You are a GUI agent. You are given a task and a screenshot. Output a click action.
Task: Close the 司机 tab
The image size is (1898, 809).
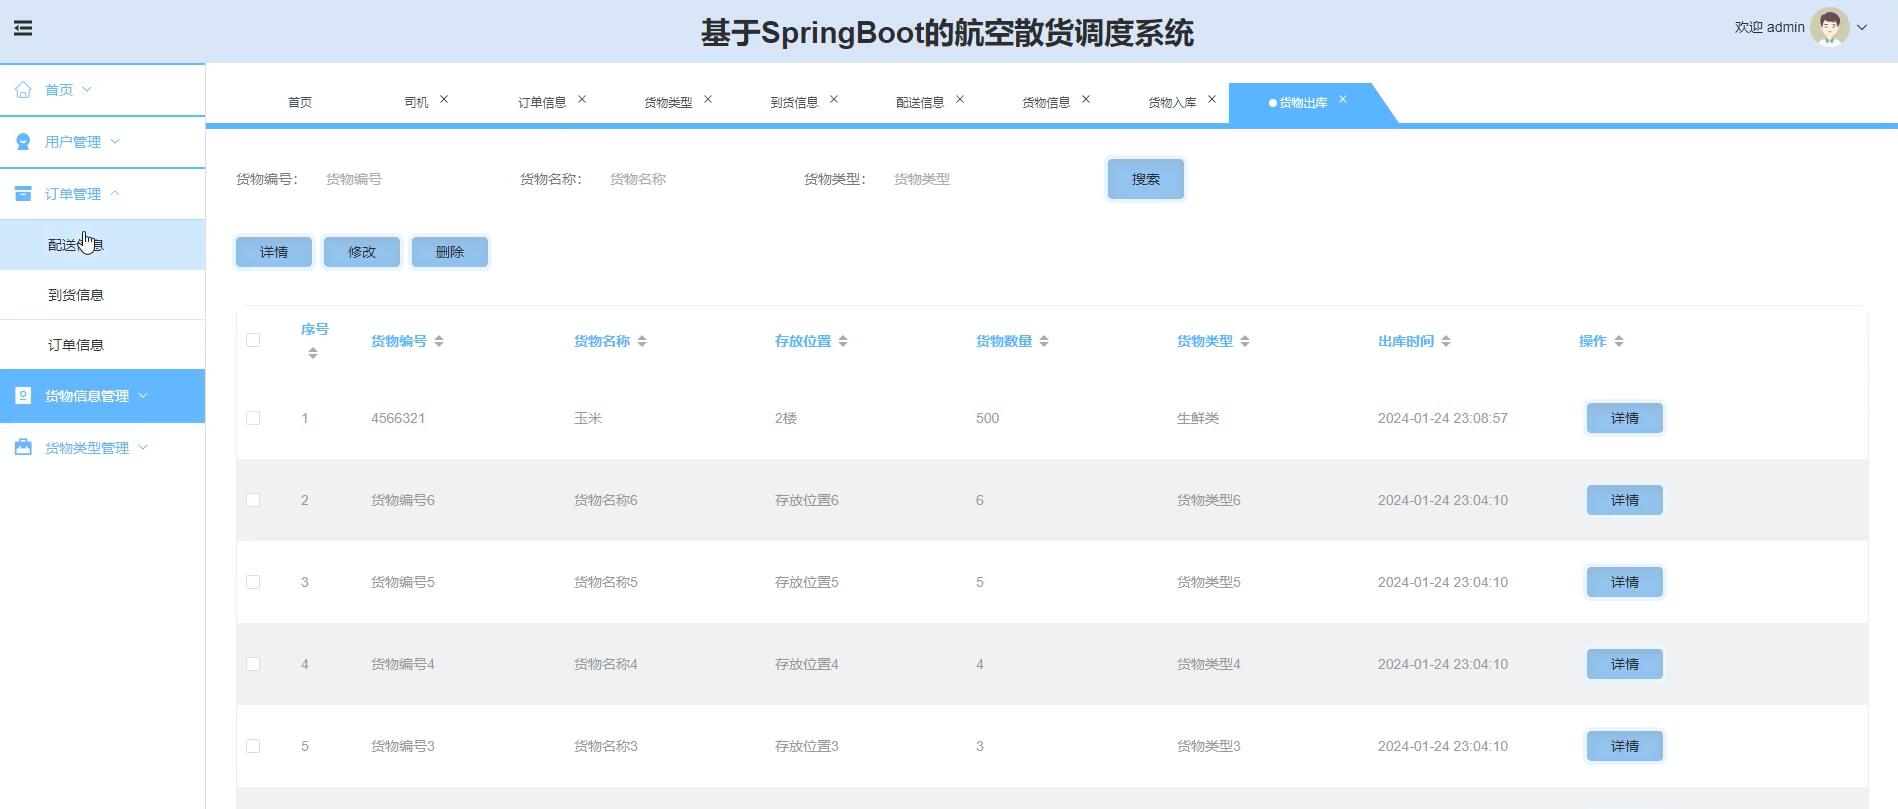tap(444, 99)
